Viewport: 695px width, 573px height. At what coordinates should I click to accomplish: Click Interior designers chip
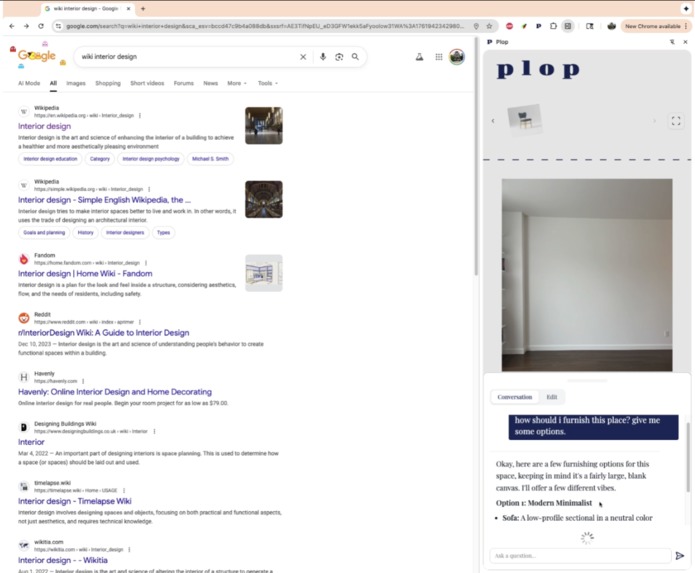[x=125, y=232]
